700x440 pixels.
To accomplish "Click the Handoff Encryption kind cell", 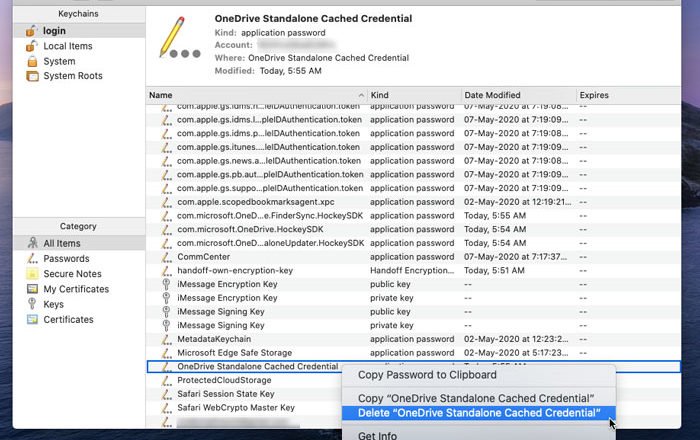I will point(412,270).
